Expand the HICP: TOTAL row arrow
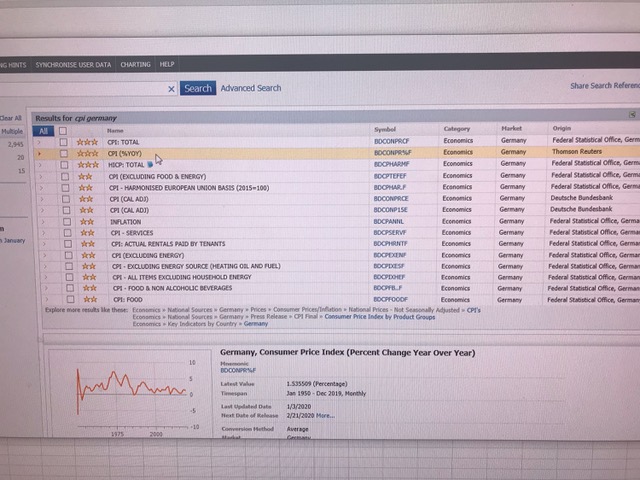The width and height of the screenshot is (640, 480). tap(40, 165)
